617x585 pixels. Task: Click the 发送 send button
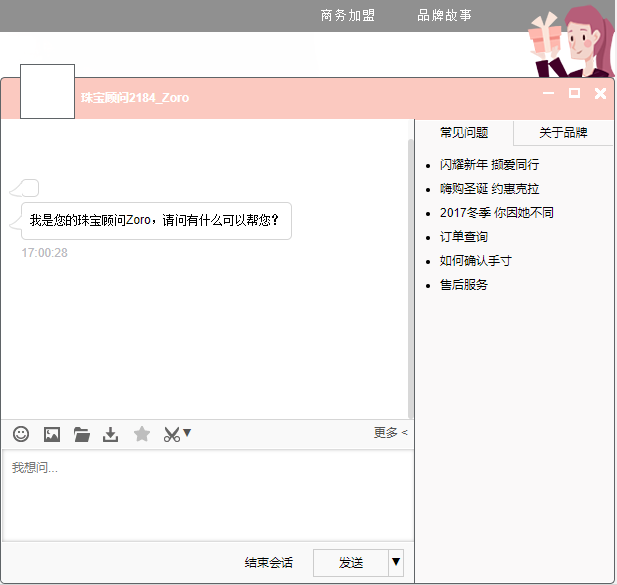tap(350, 563)
